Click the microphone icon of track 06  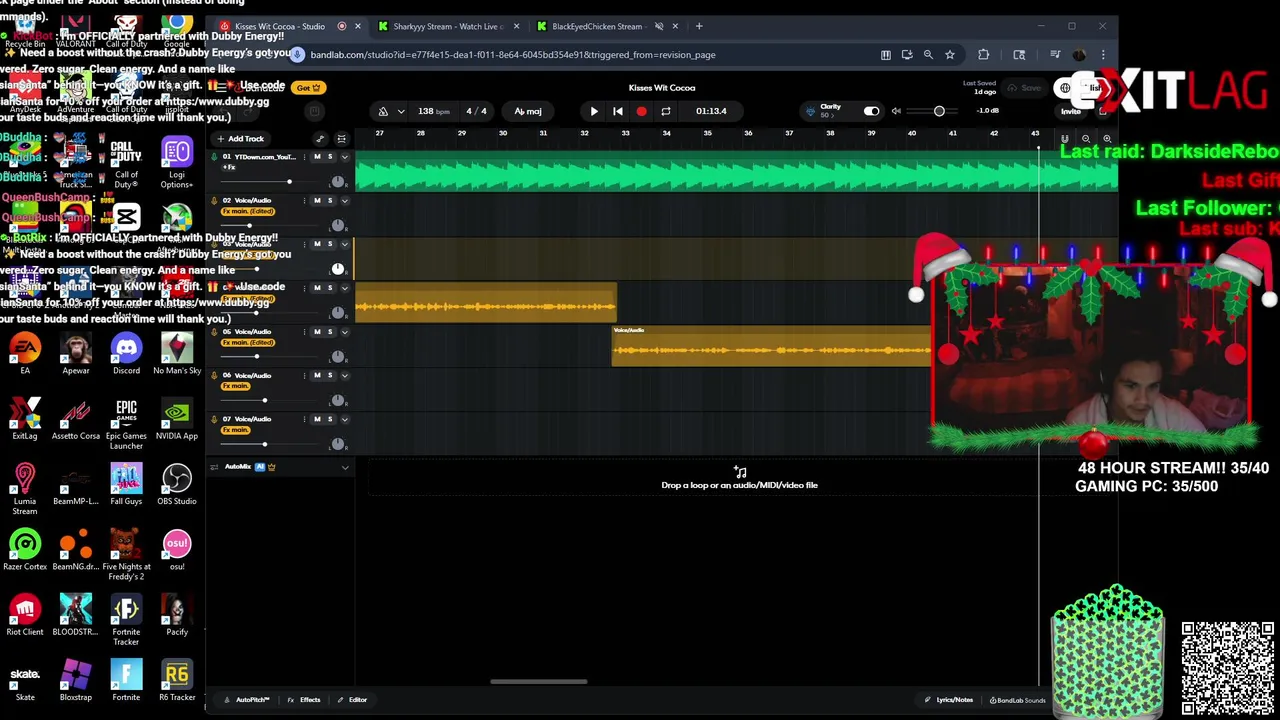(213, 375)
